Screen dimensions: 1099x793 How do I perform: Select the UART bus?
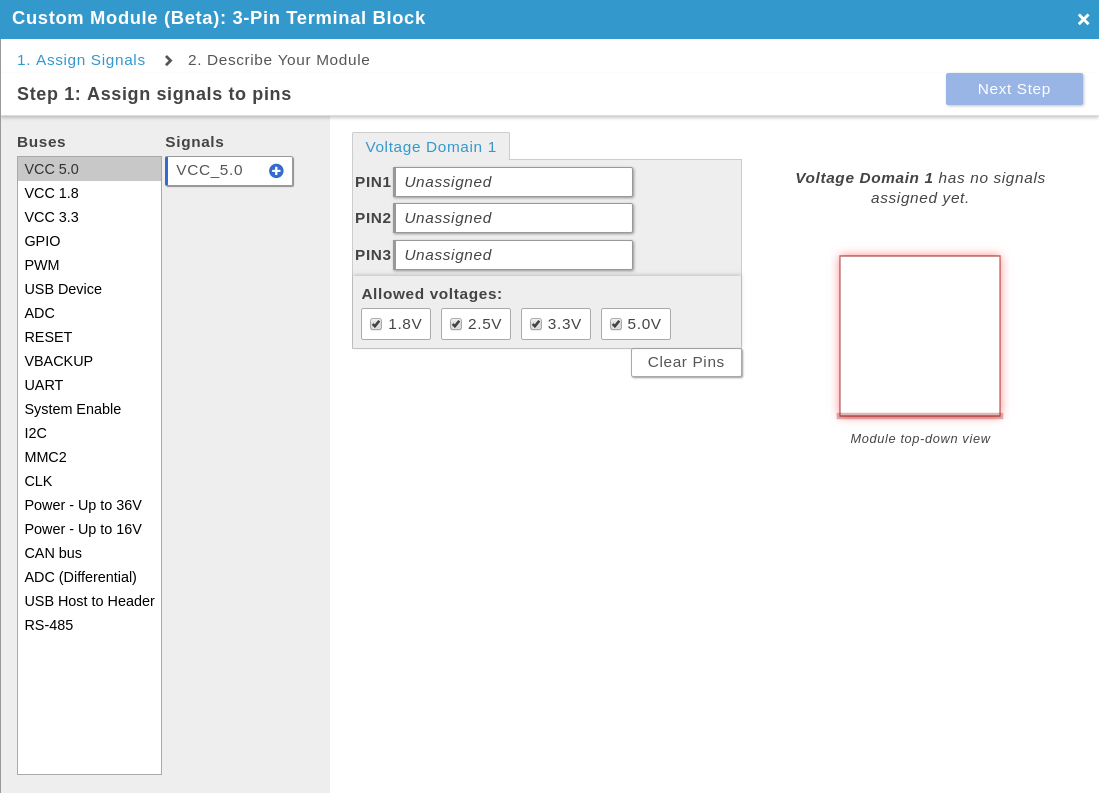tap(90, 385)
